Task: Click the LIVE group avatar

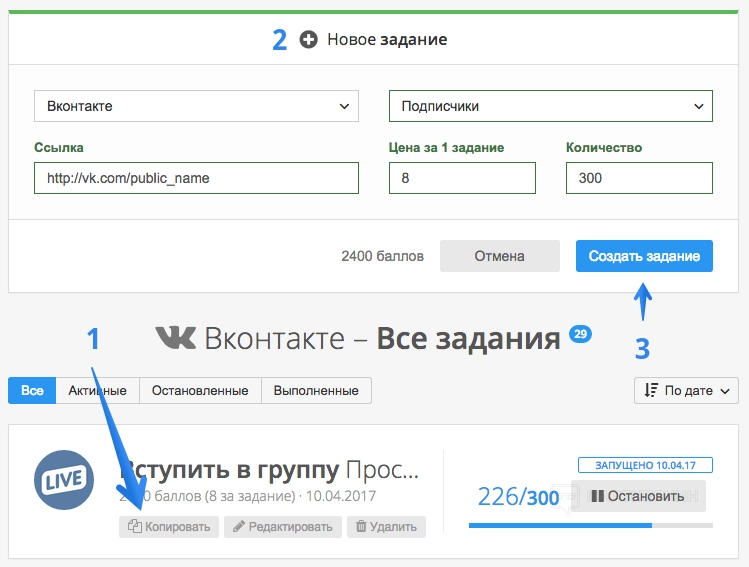Action: point(64,480)
